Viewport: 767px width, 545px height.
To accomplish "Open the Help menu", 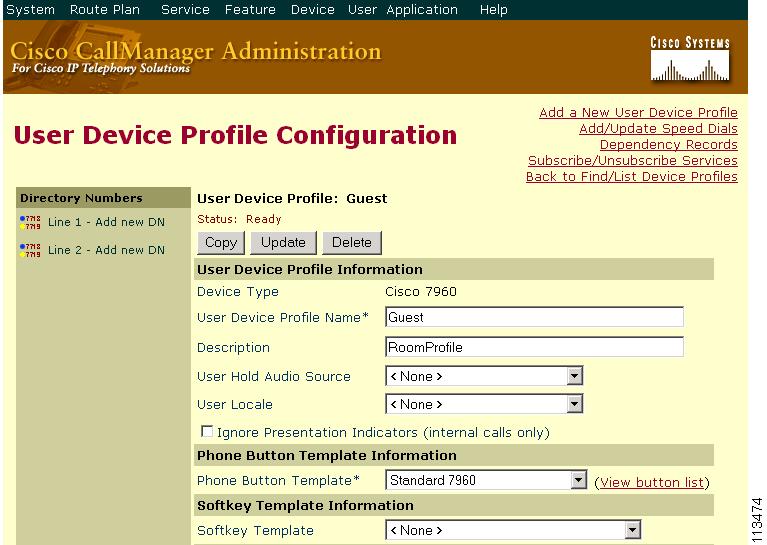I will 493,9.
